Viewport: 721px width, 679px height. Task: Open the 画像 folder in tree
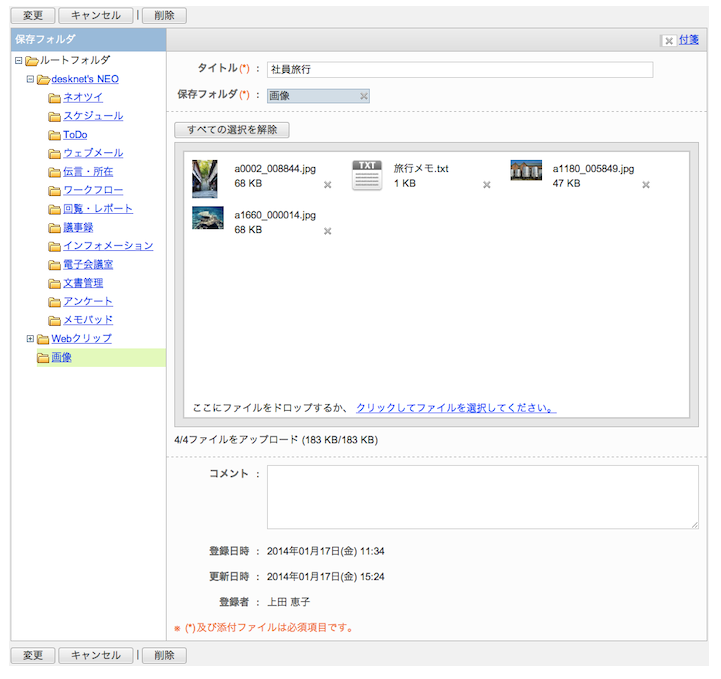(x=62, y=357)
